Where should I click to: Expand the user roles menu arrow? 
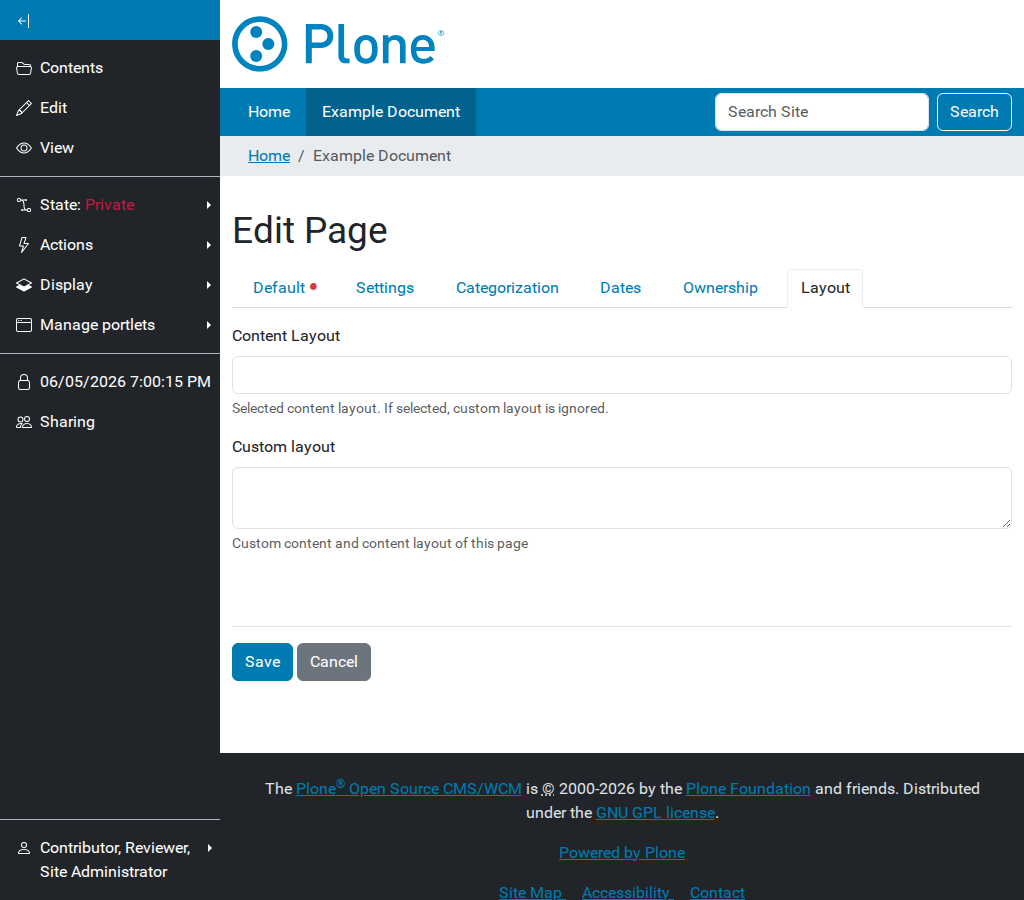tap(209, 848)
